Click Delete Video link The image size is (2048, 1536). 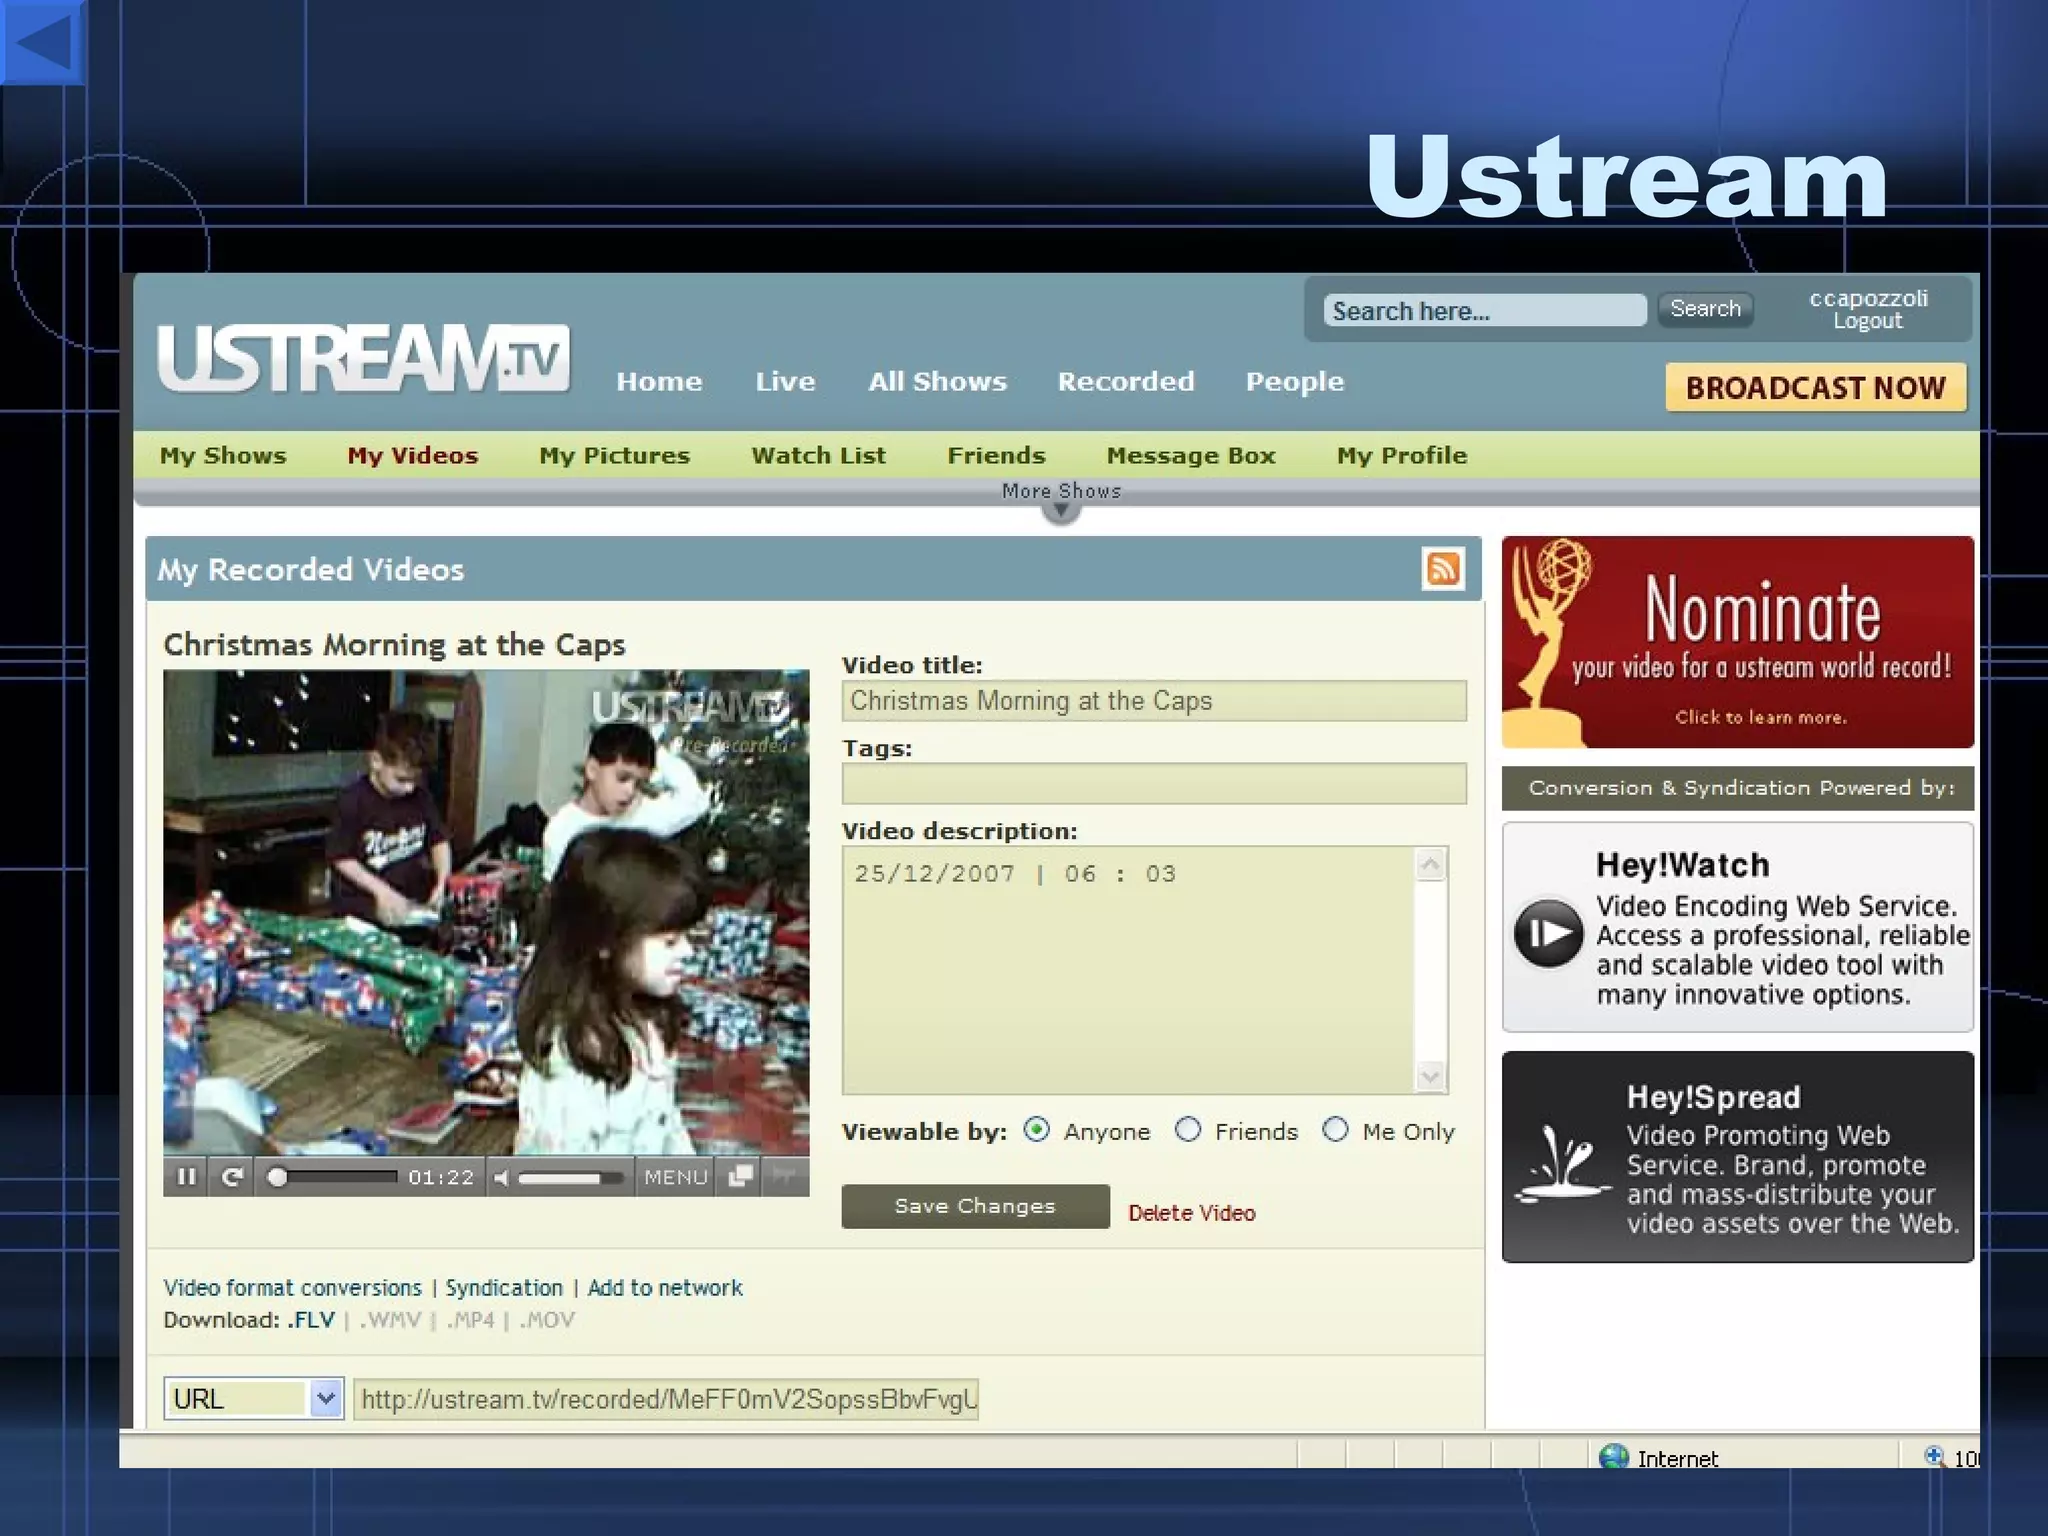pyautogui.click(x=1192, y=1212)
